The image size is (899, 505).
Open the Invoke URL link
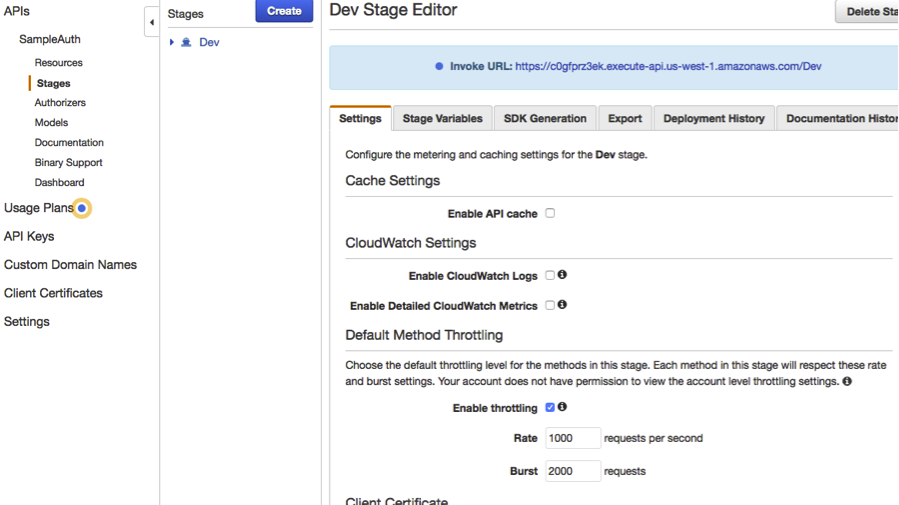(668, 67)
